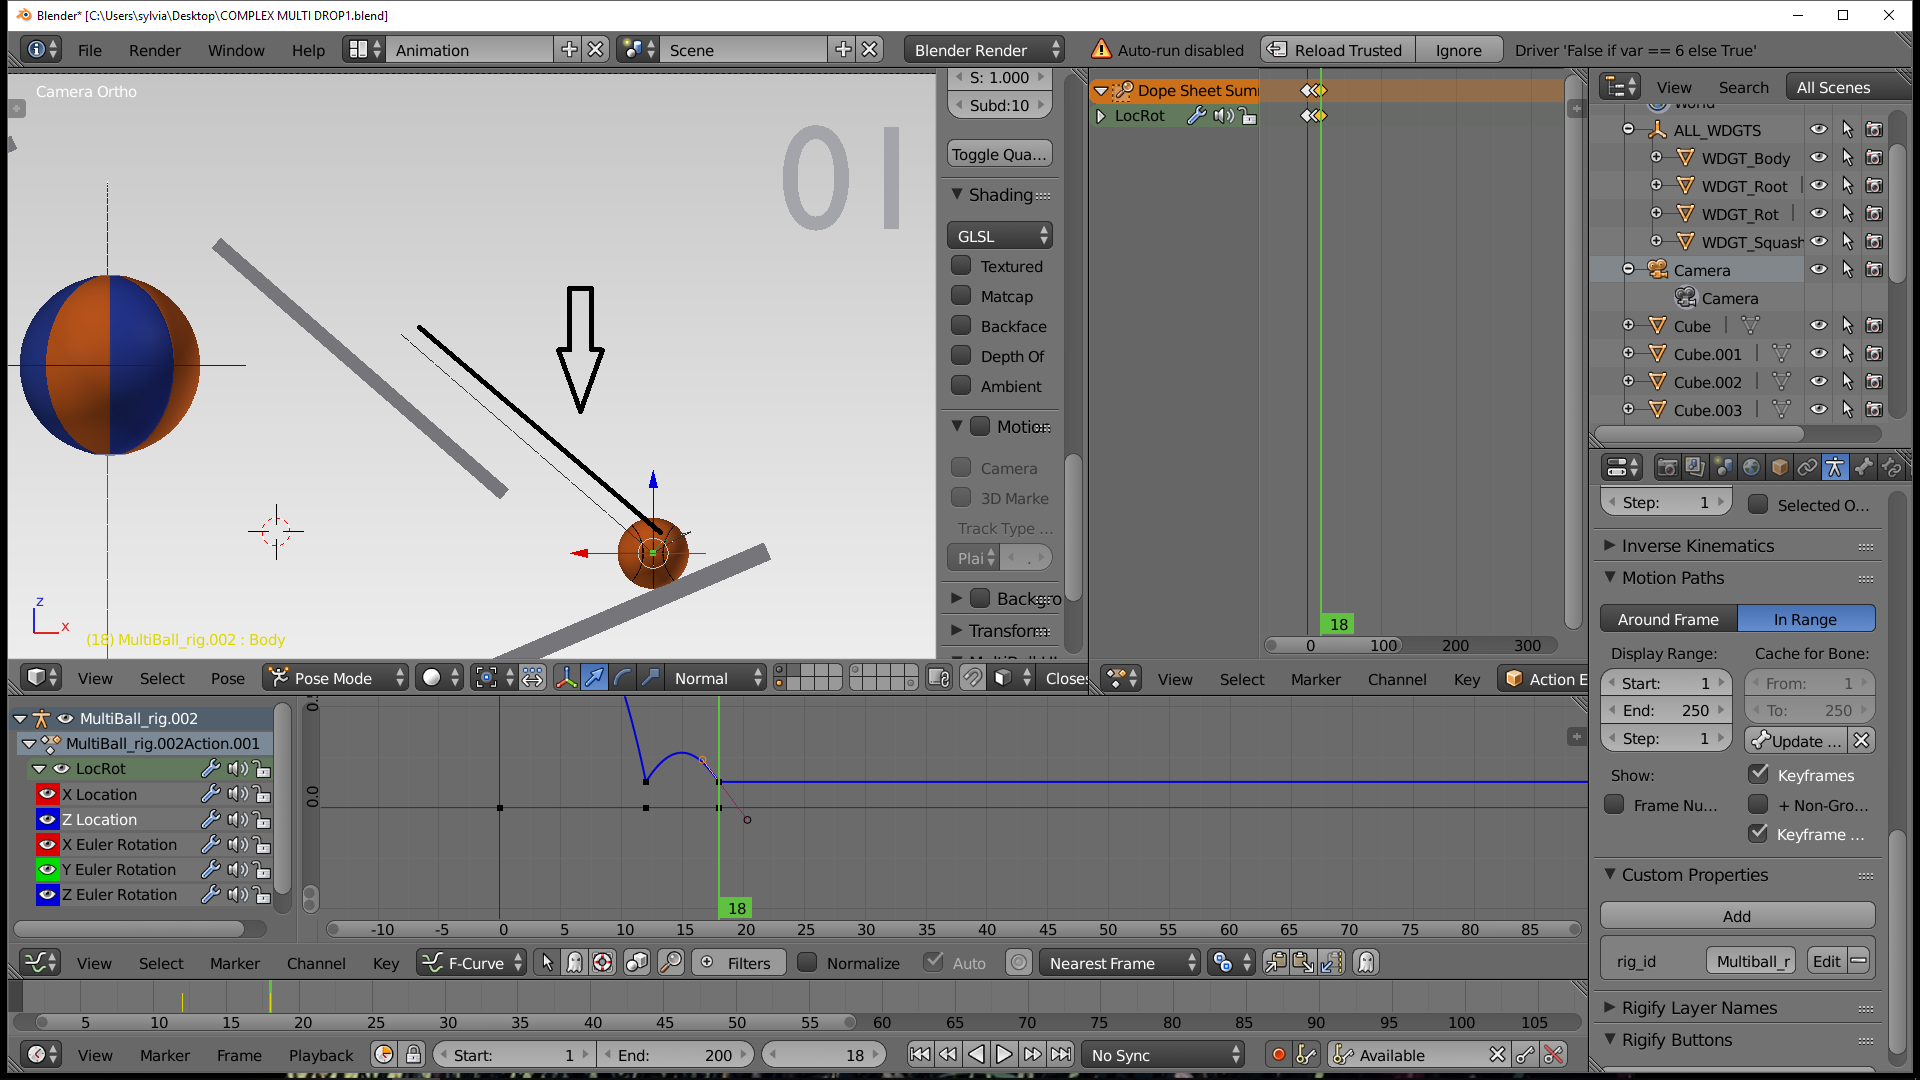Click the current frame field showing 18
The image size is (1920, 1080).
tap(824, 1054)
